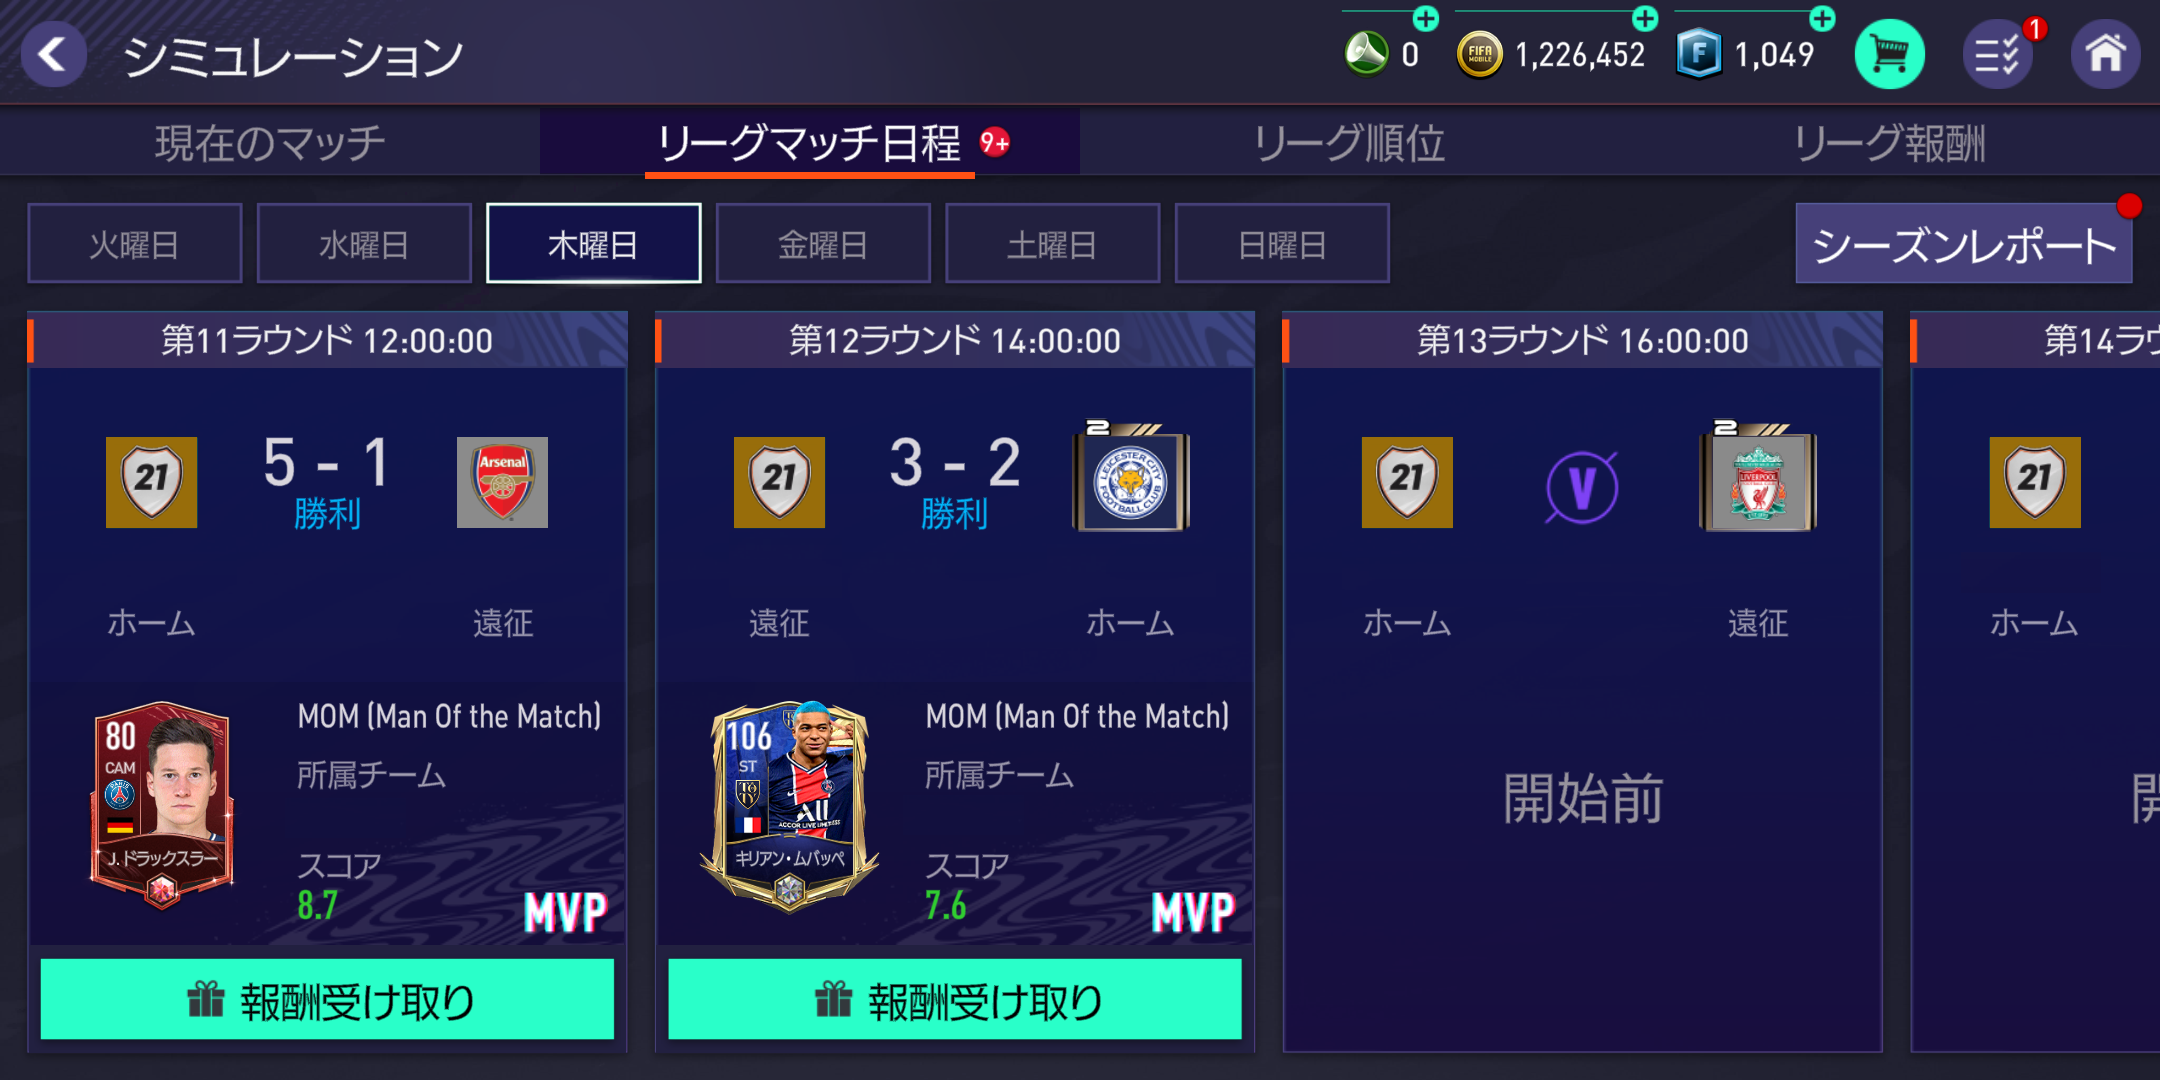
Task: Claim round 12 報酬受け取り reward
Action: (x=955, y=999)
